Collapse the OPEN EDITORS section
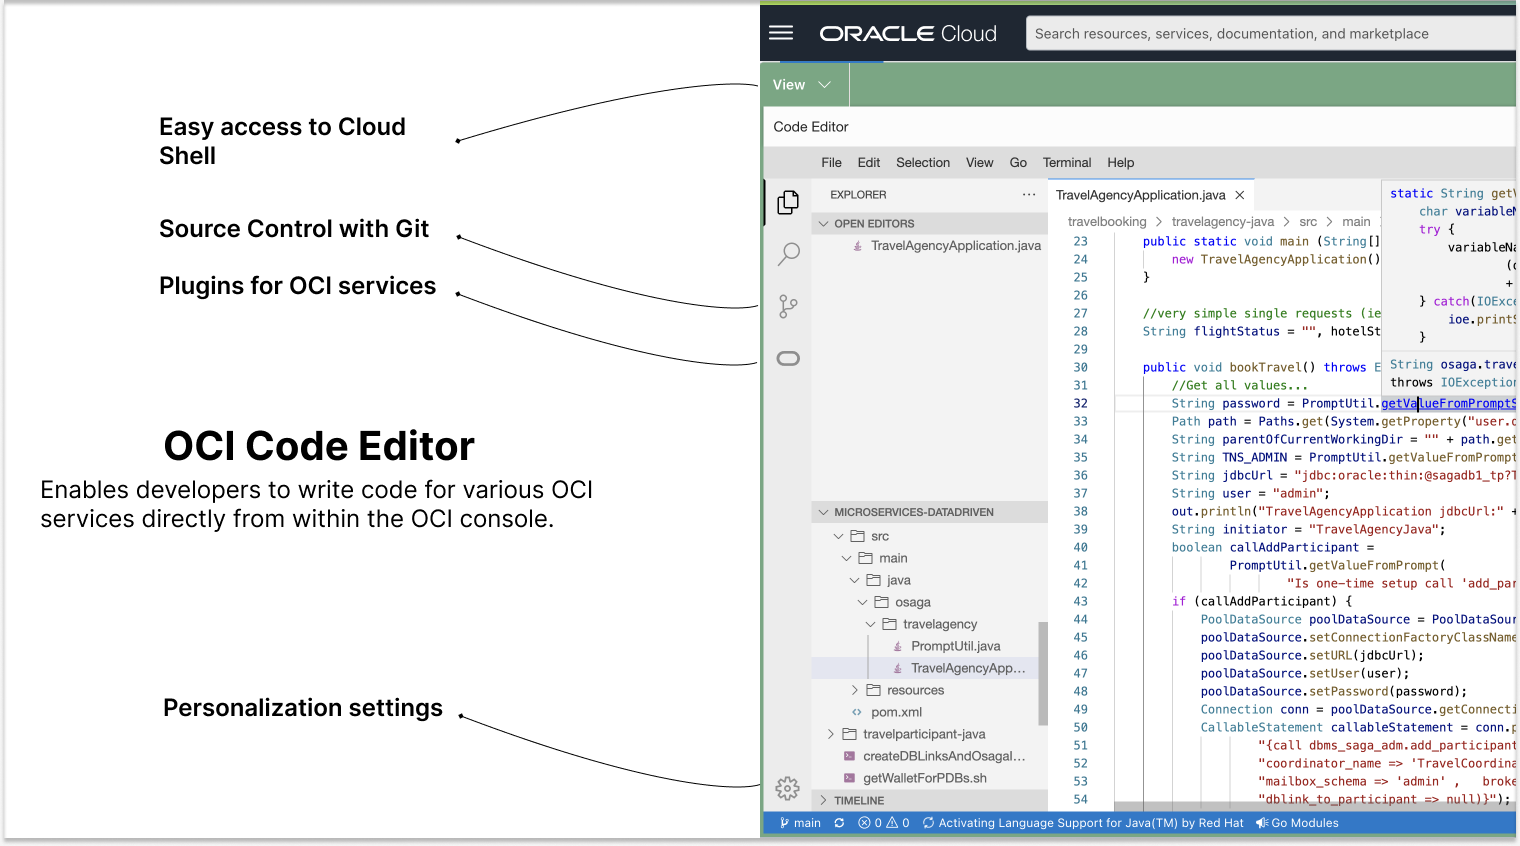This screenshot has height=846, width=1520. (x=825, y=222)
